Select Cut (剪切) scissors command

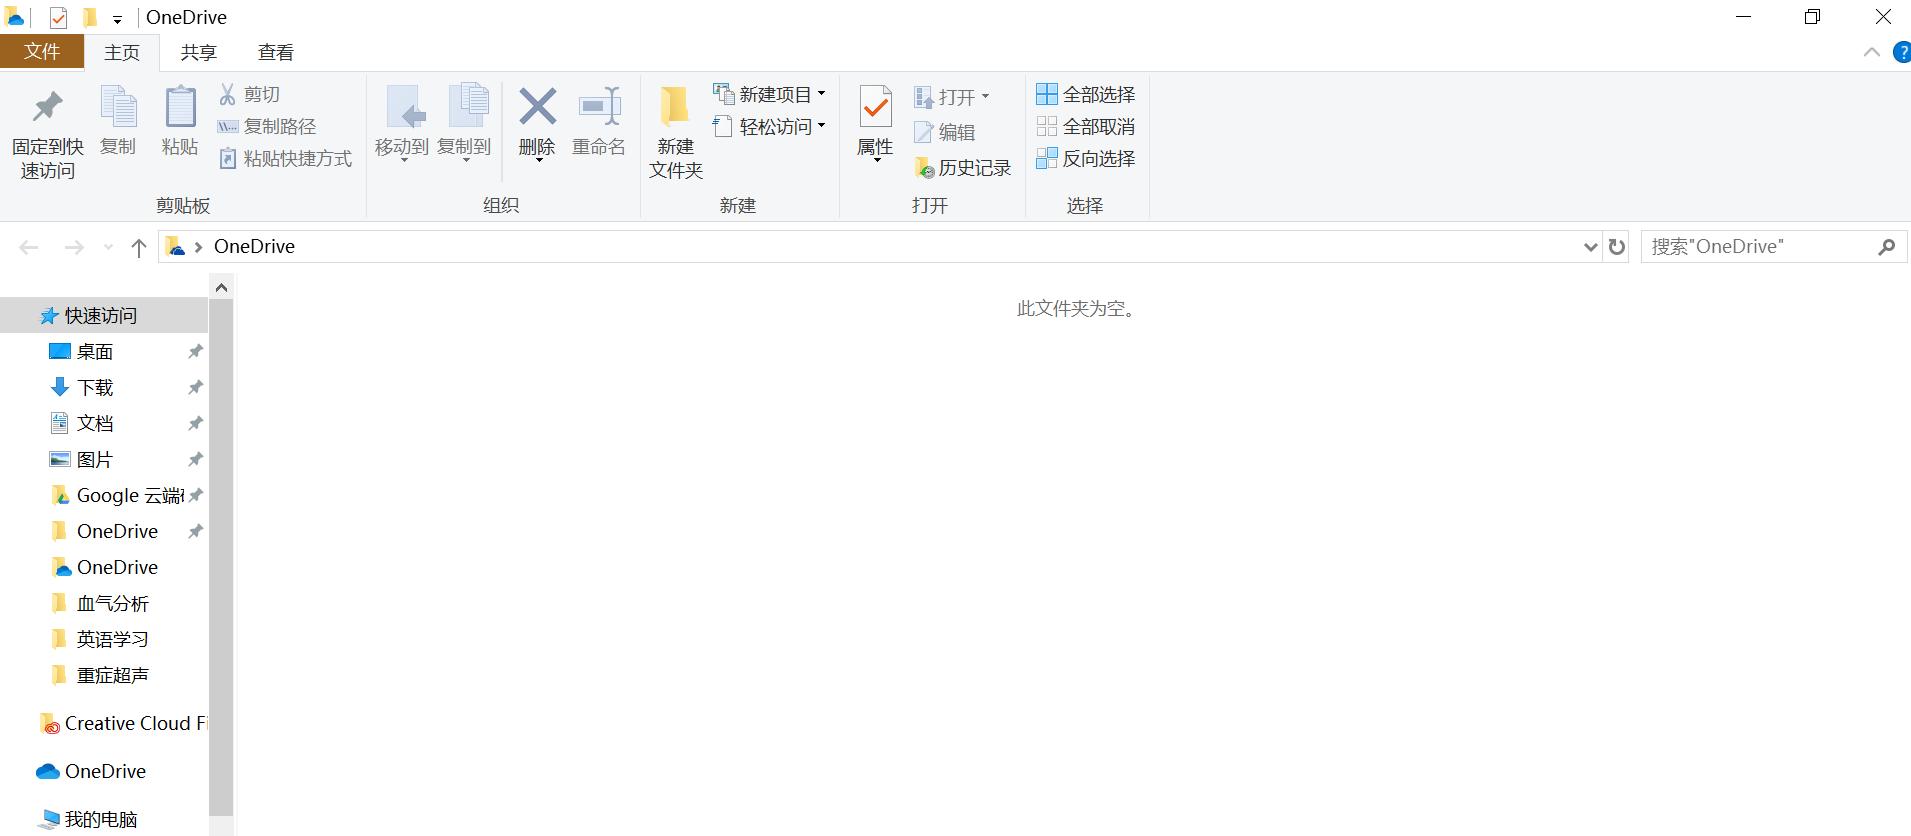pos(250,94)
